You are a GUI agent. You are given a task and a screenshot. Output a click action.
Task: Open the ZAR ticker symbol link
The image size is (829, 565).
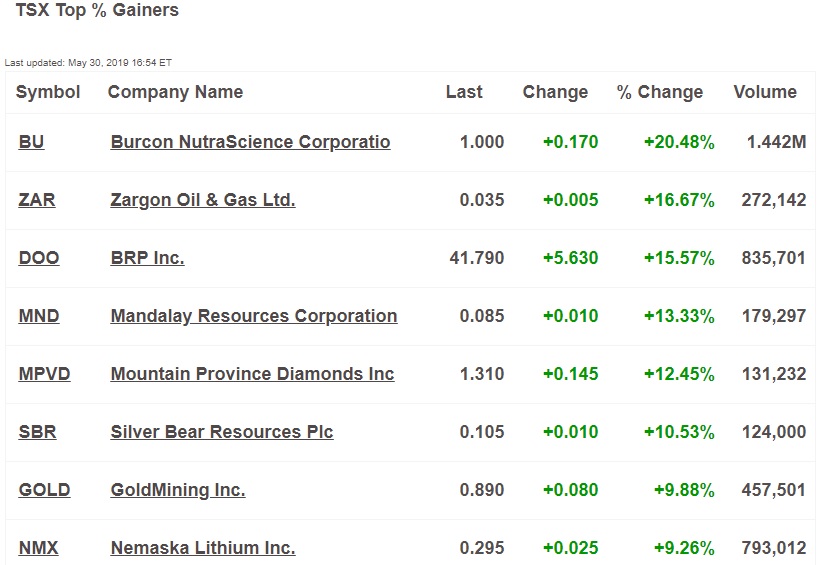36,200
